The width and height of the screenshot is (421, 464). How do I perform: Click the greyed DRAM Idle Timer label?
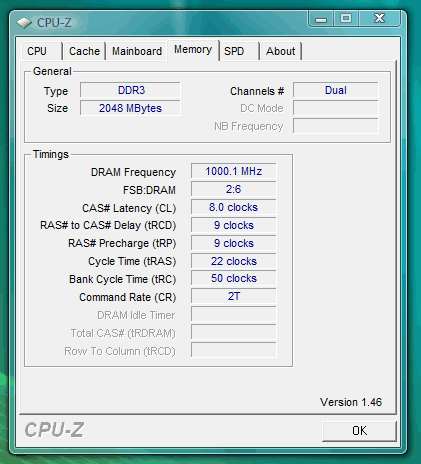(136, 315)
